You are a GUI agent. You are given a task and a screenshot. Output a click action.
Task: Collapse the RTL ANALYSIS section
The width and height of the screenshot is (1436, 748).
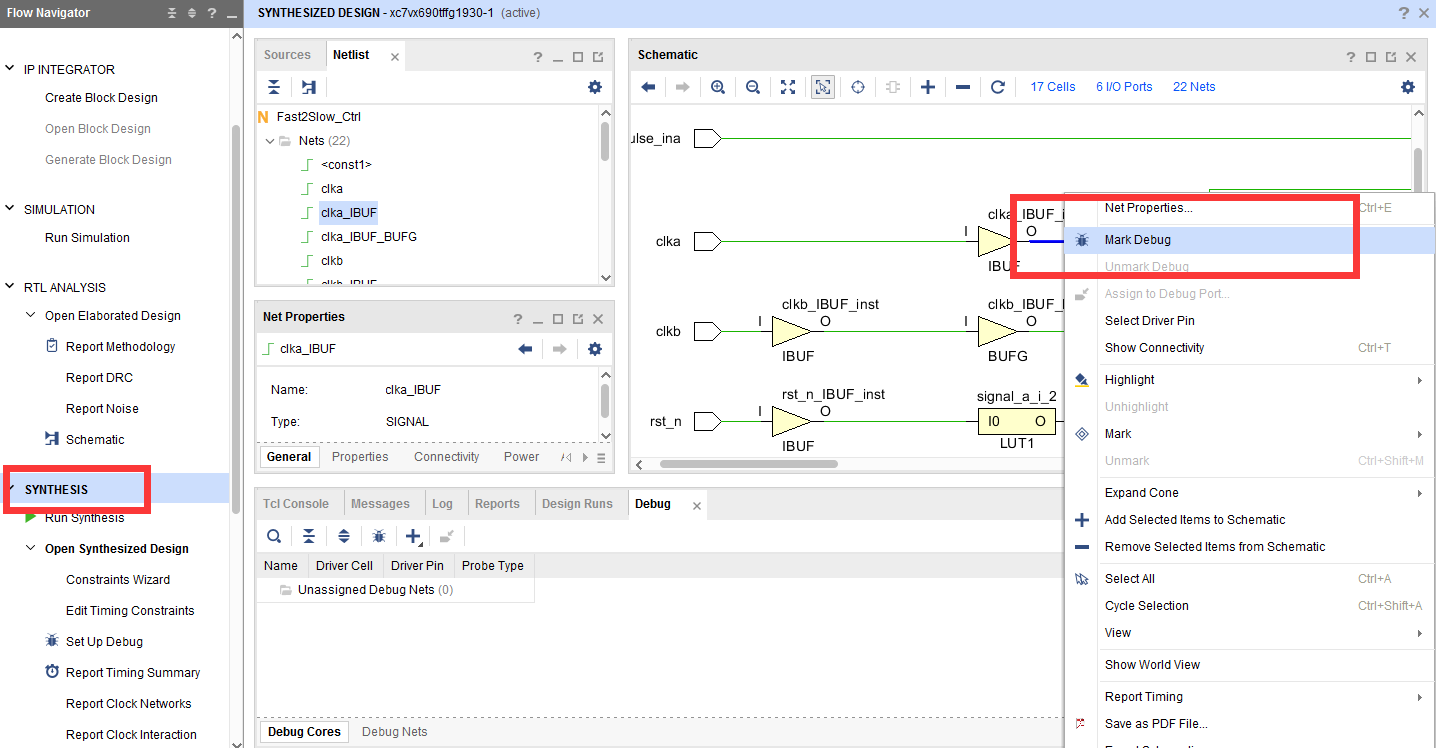[11, 287]
